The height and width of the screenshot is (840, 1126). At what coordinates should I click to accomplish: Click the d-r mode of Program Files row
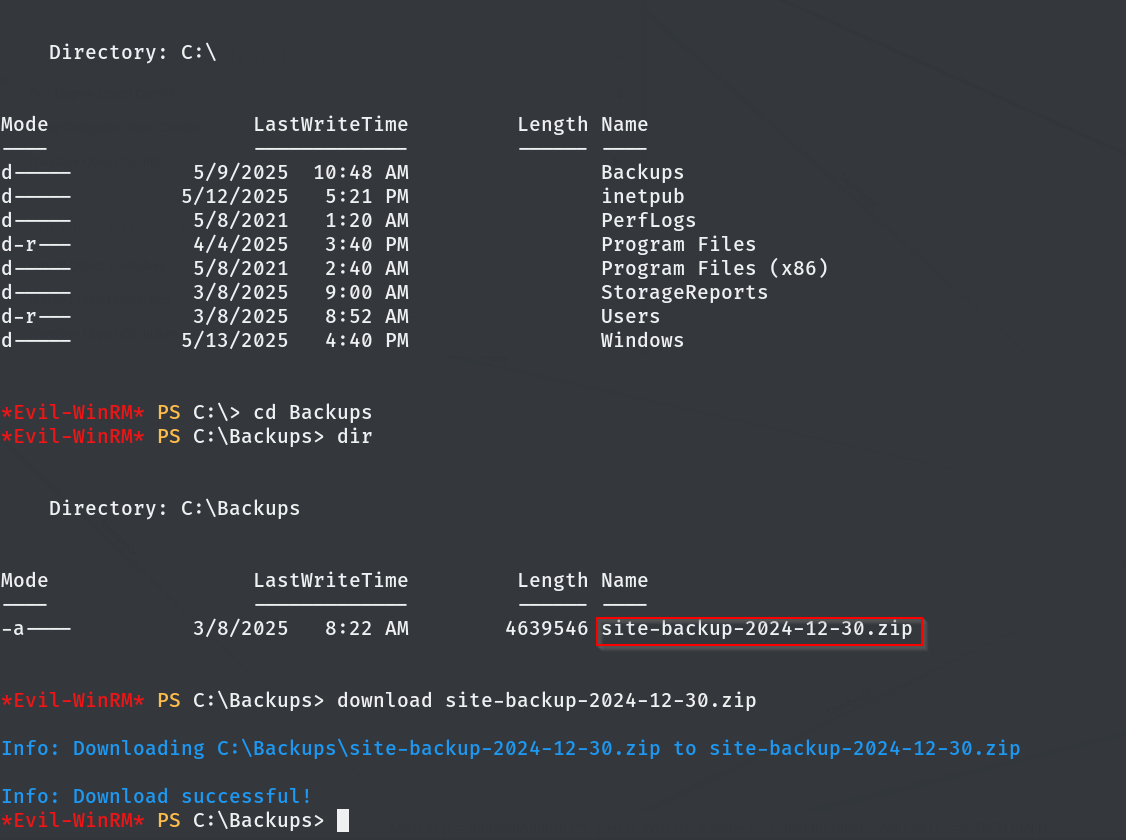[x=36, y=245]
